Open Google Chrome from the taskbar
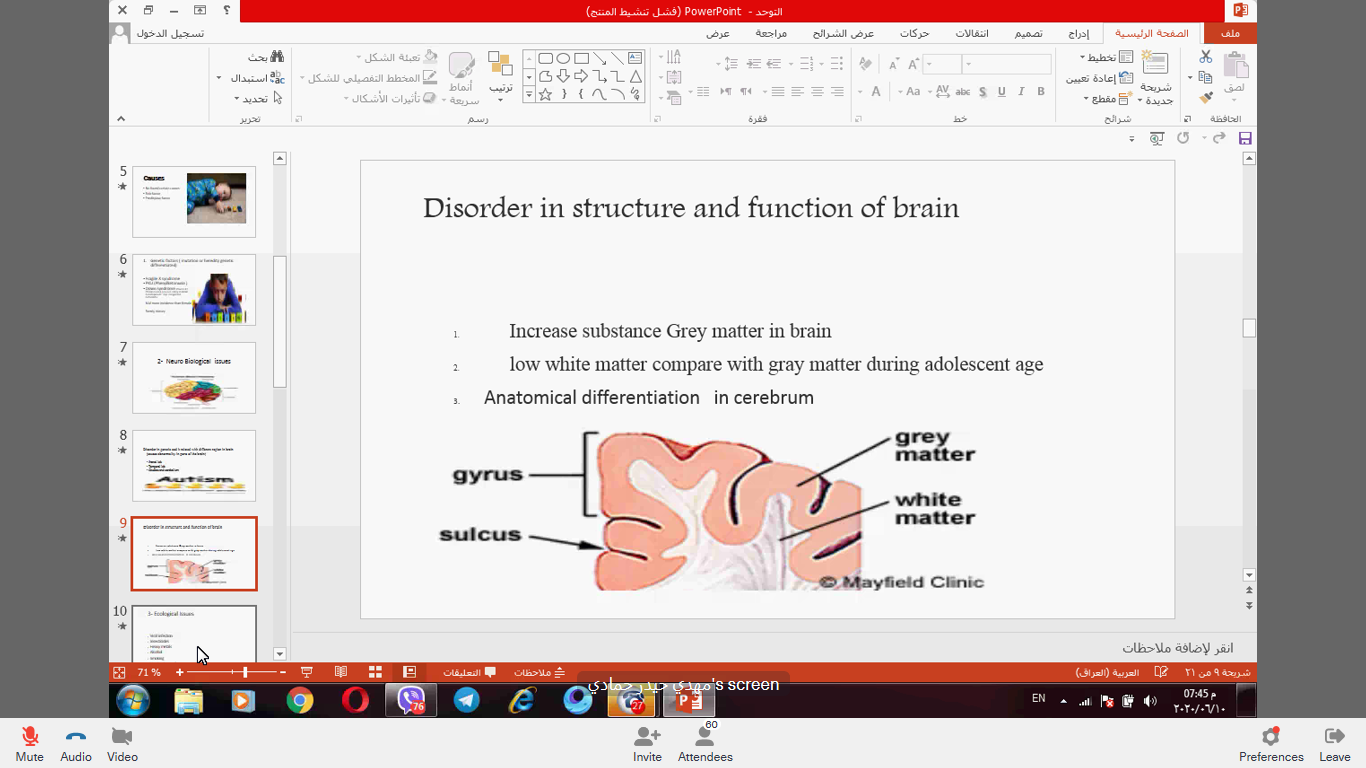Screen dimensions: 1366x768 [x=299, y=701]
